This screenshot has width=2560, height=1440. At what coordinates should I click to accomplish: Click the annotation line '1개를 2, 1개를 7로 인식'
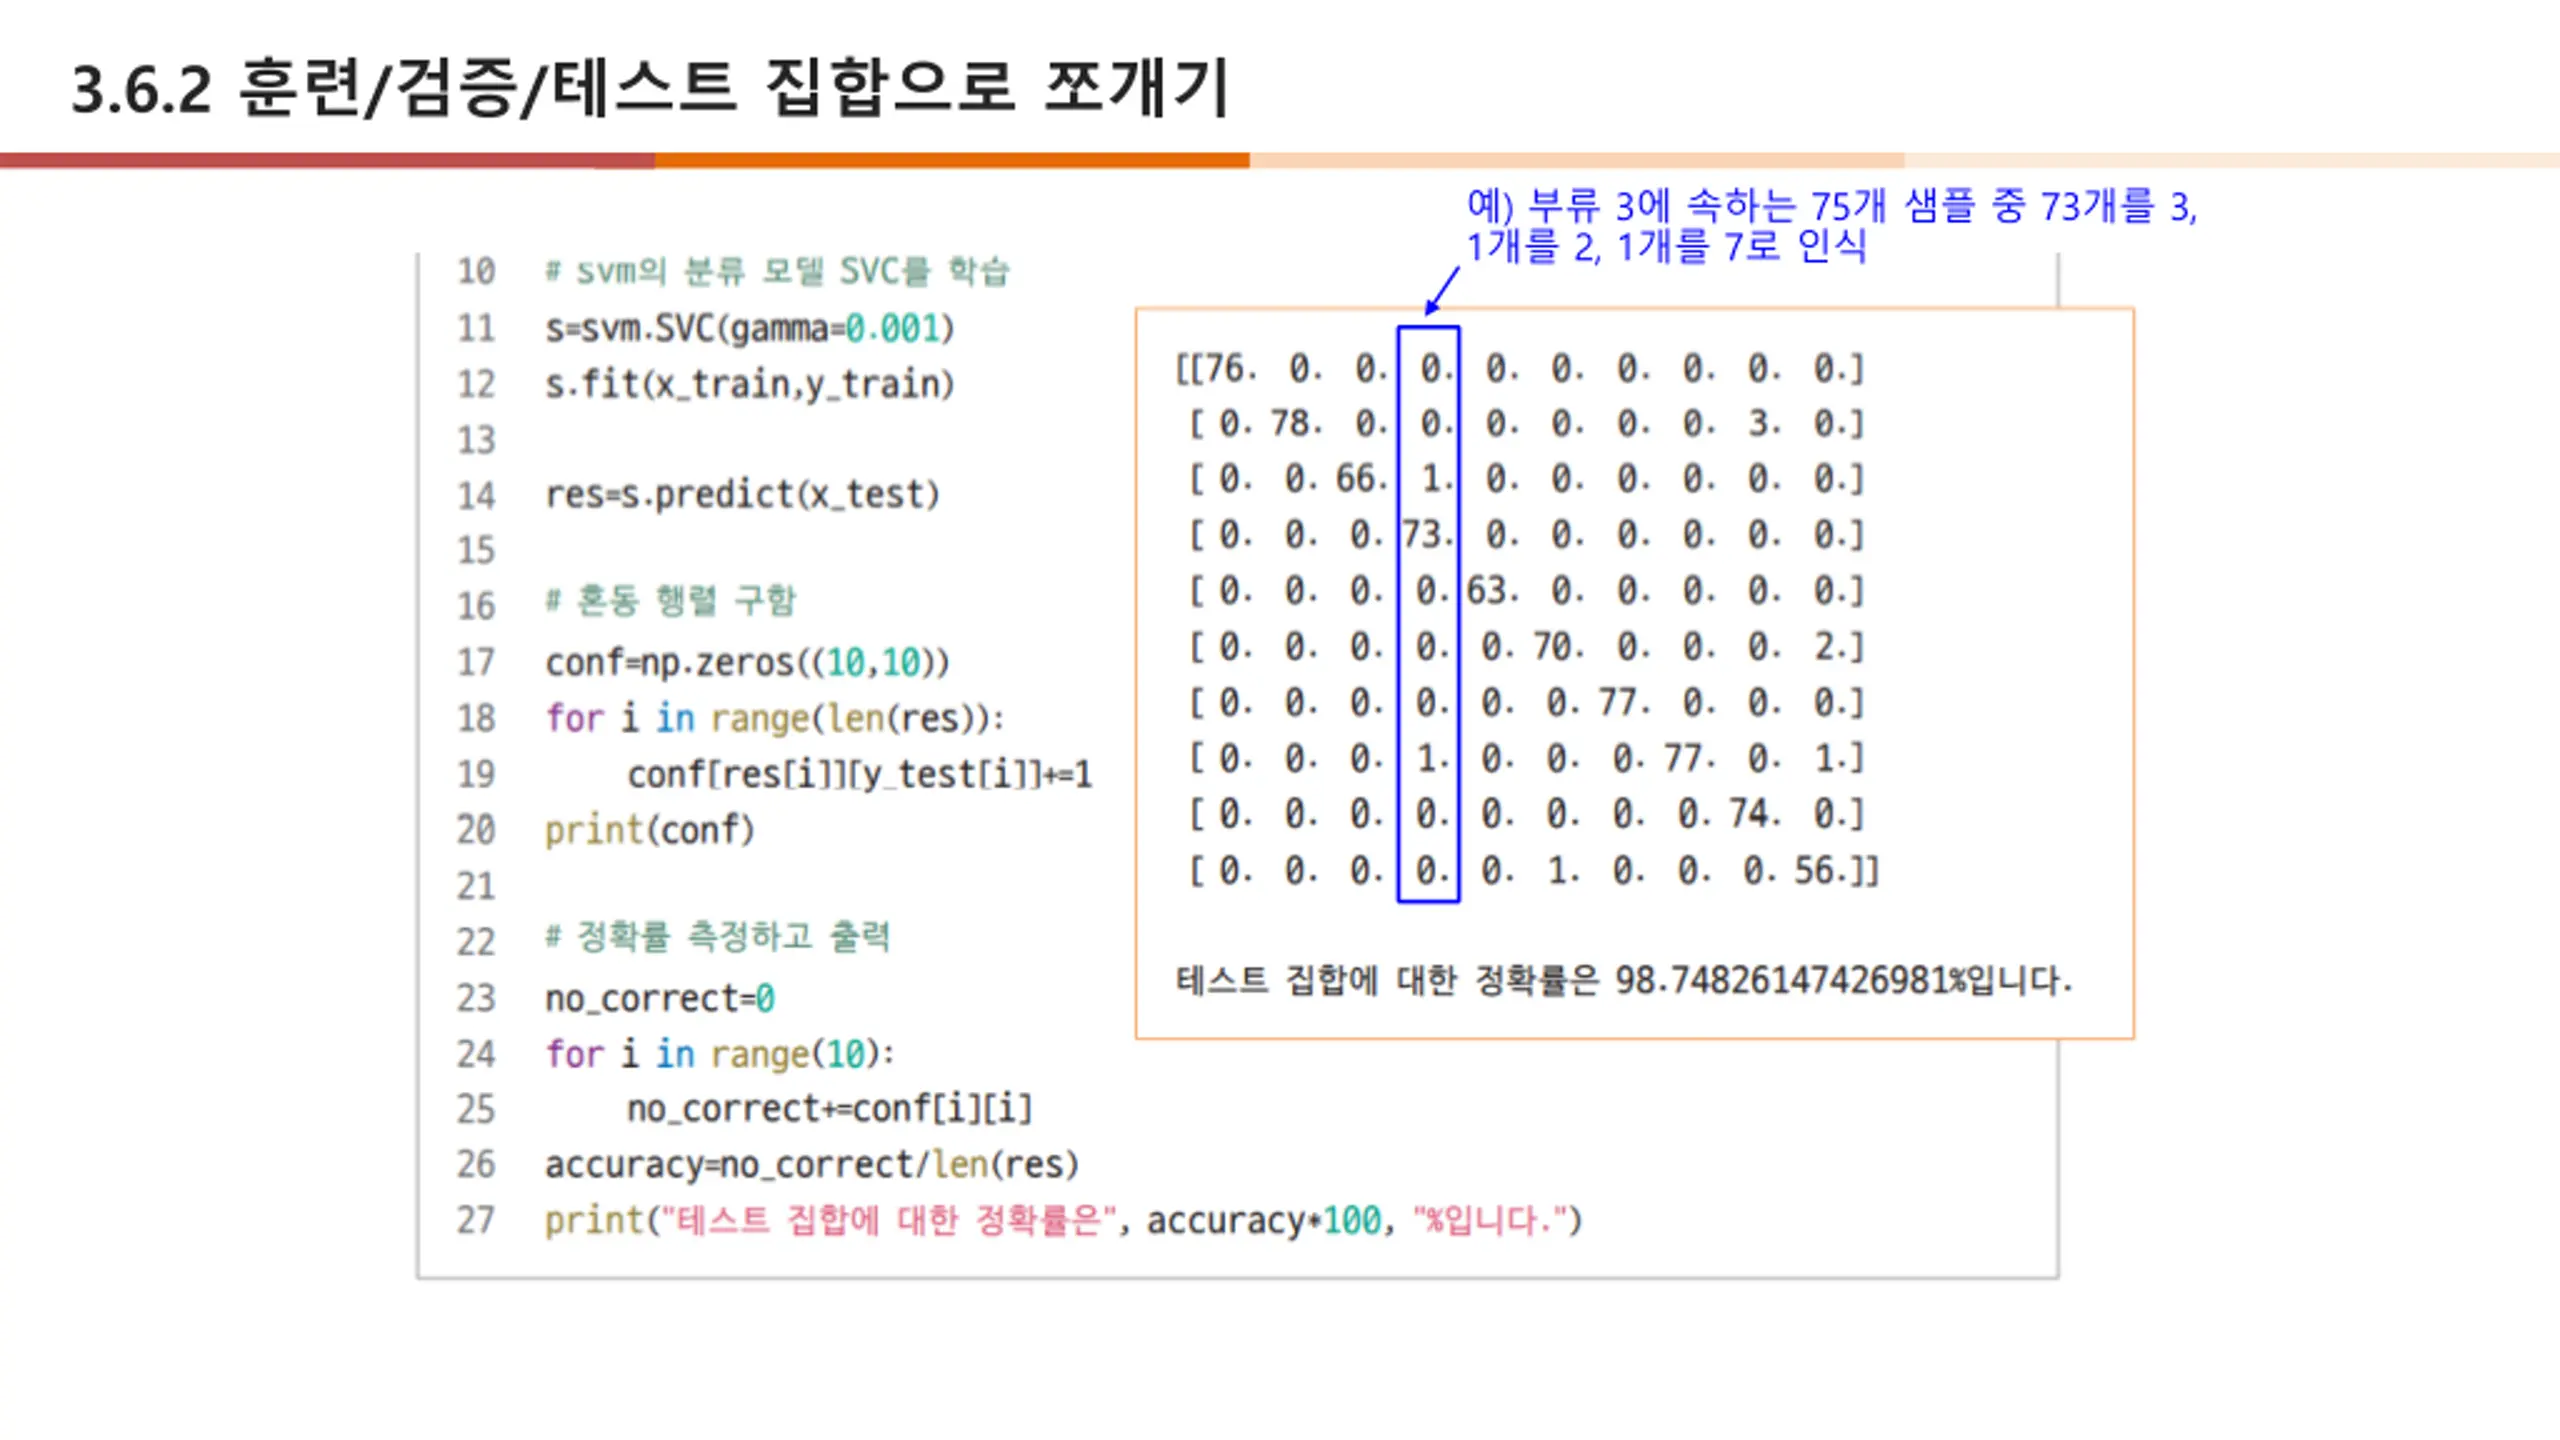pos(1666,247)
